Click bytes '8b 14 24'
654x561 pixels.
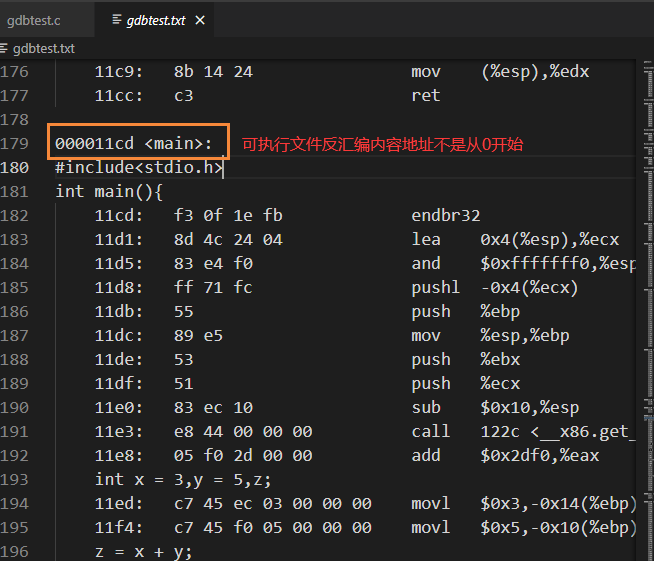[213, 72]
